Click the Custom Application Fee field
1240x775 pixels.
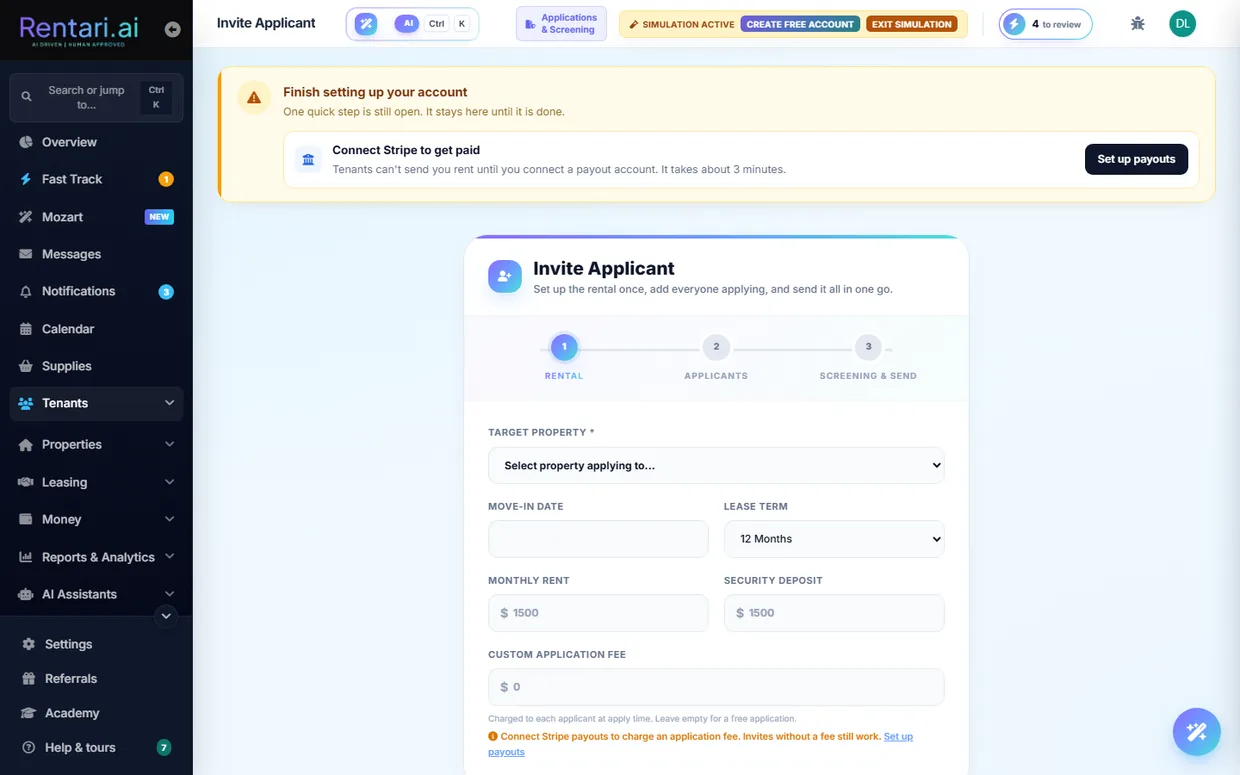pos(716,687)
